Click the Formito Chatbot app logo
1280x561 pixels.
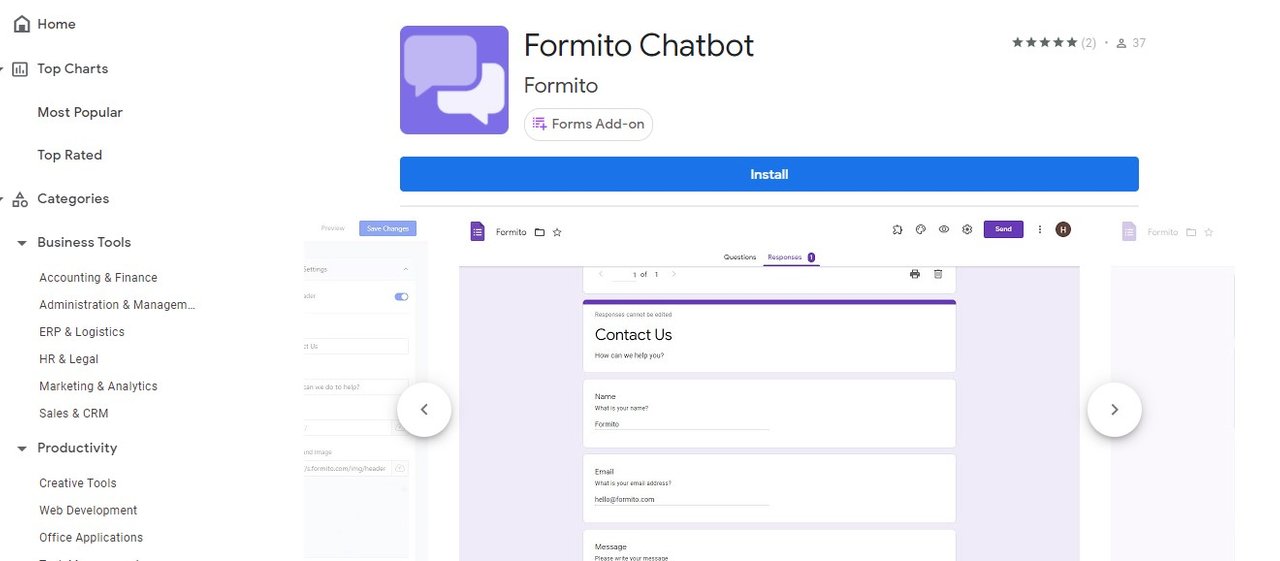coord(454,80)
